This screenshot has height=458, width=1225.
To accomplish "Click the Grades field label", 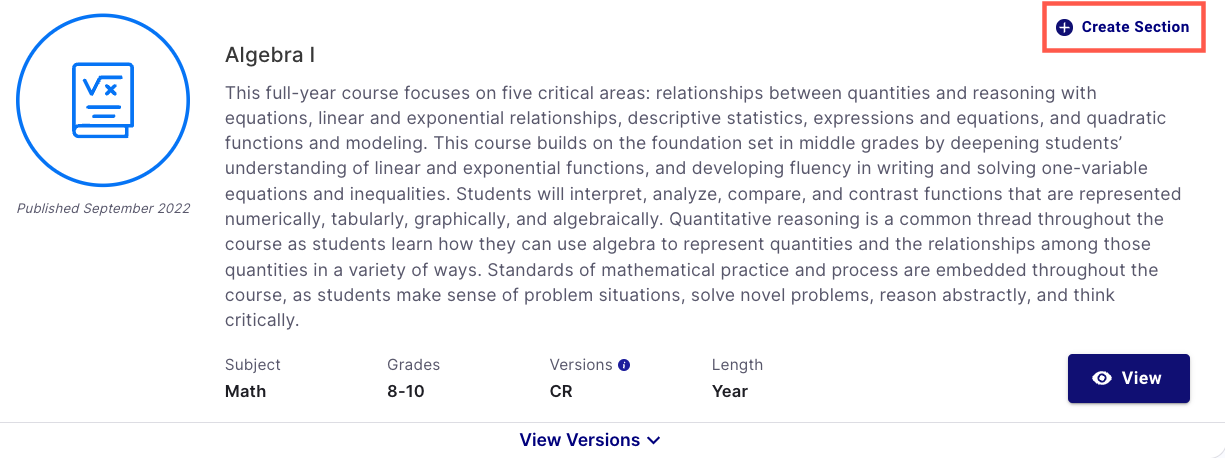I will click(414, 365).
